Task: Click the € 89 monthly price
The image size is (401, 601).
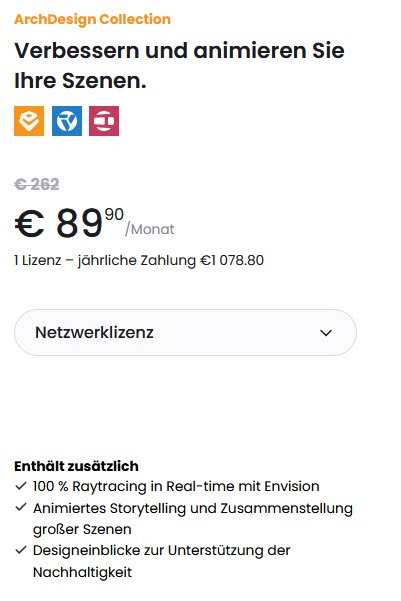Action: [59, 223]
